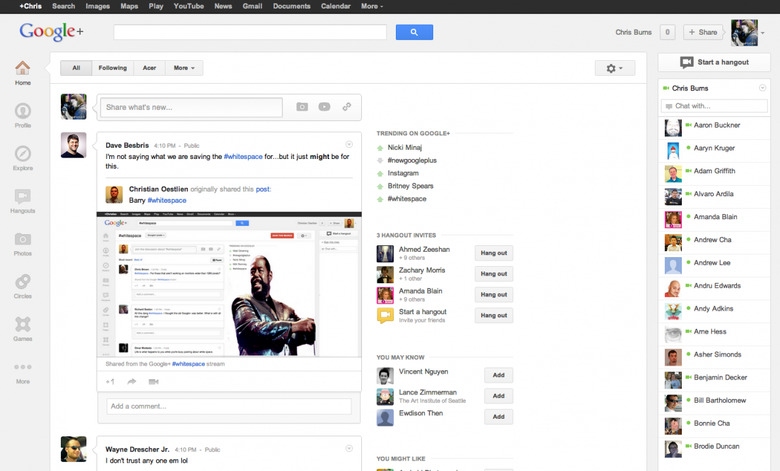Click +Chris in the top bar

pyautogui.click(x=30, y=6)
